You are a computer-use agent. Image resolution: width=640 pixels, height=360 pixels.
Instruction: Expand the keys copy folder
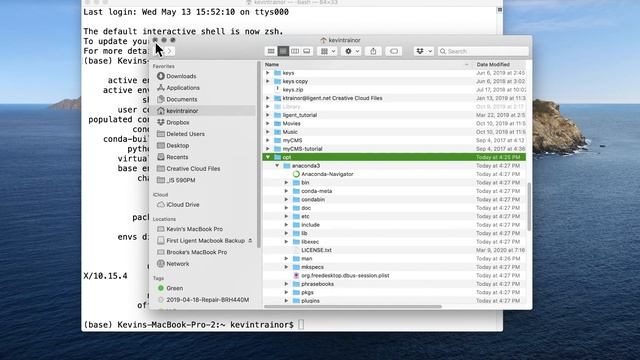point(268,81)
